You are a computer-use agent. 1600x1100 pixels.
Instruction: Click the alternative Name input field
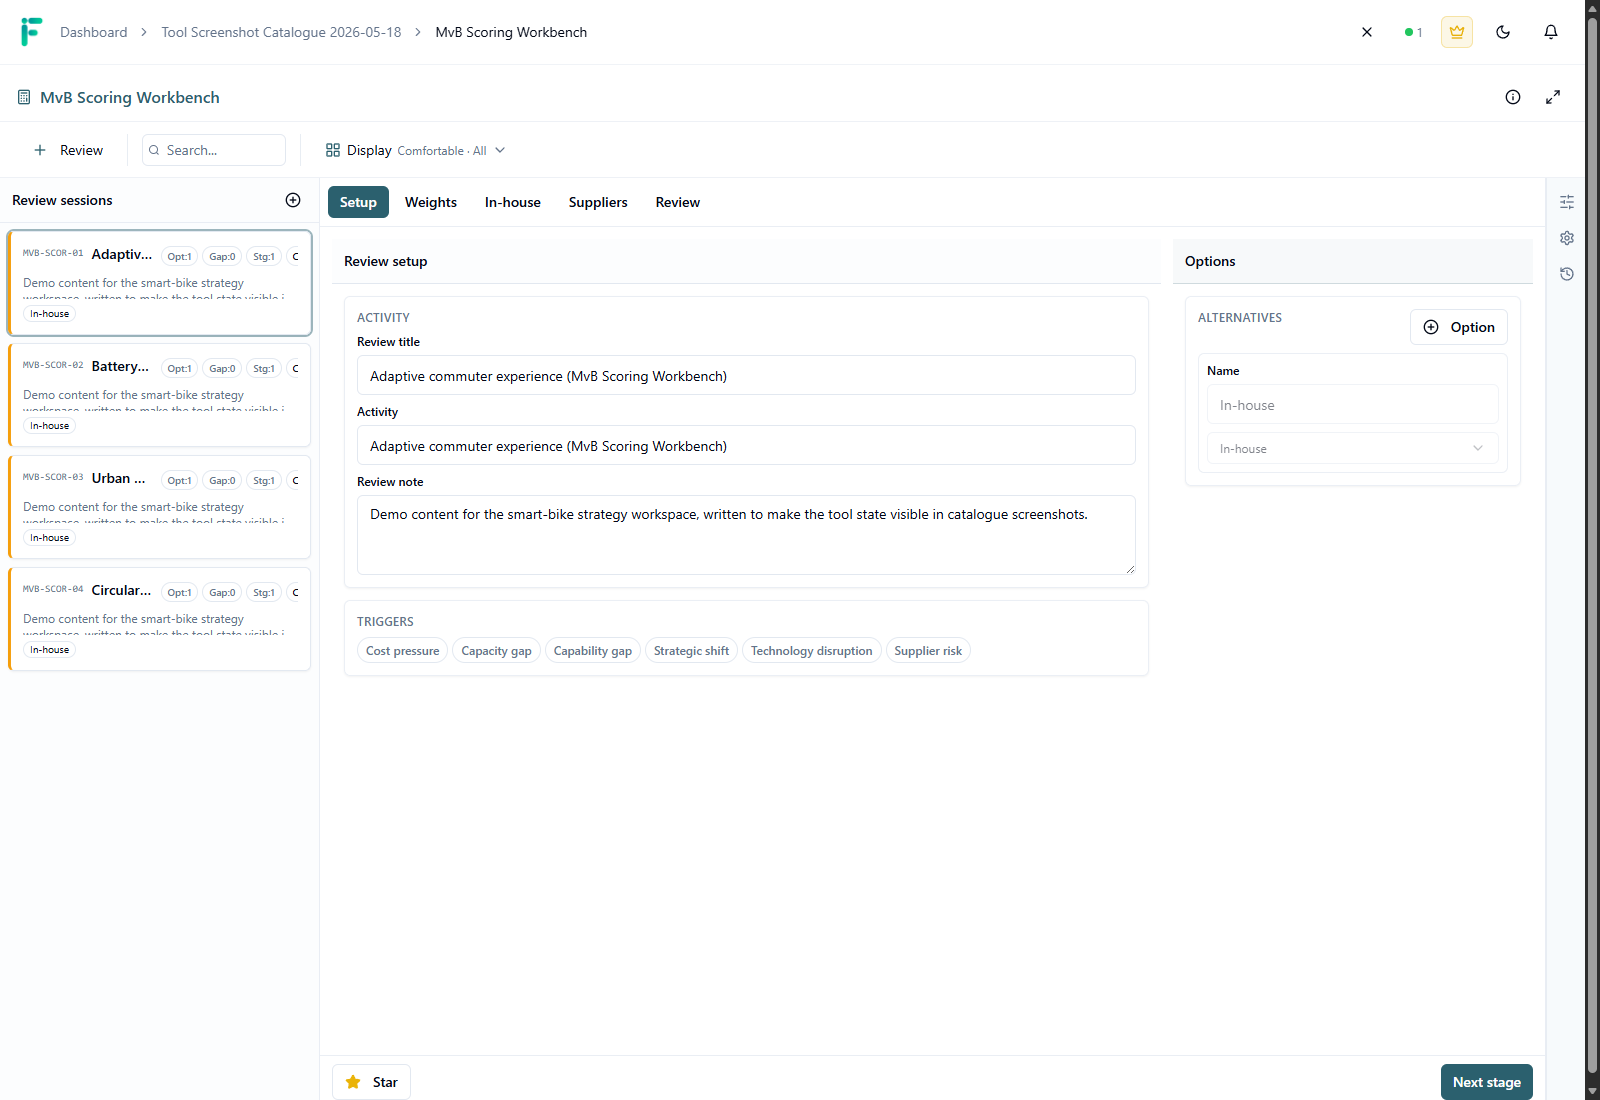tap(1352, 405)
